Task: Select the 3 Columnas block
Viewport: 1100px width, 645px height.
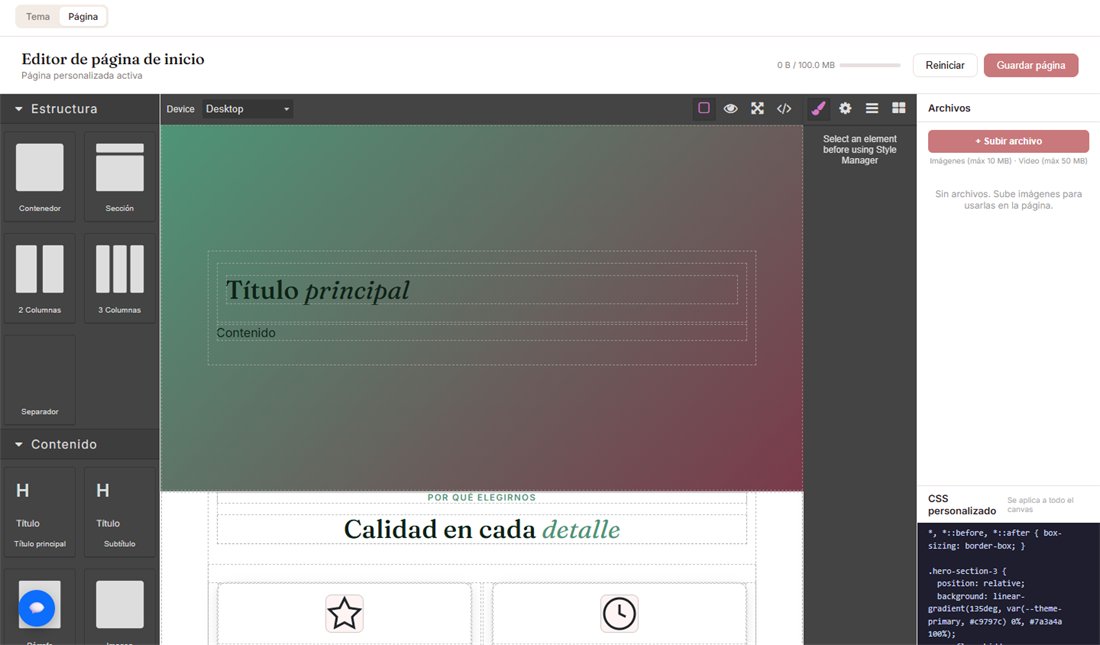Action: [x=120, y=278]
